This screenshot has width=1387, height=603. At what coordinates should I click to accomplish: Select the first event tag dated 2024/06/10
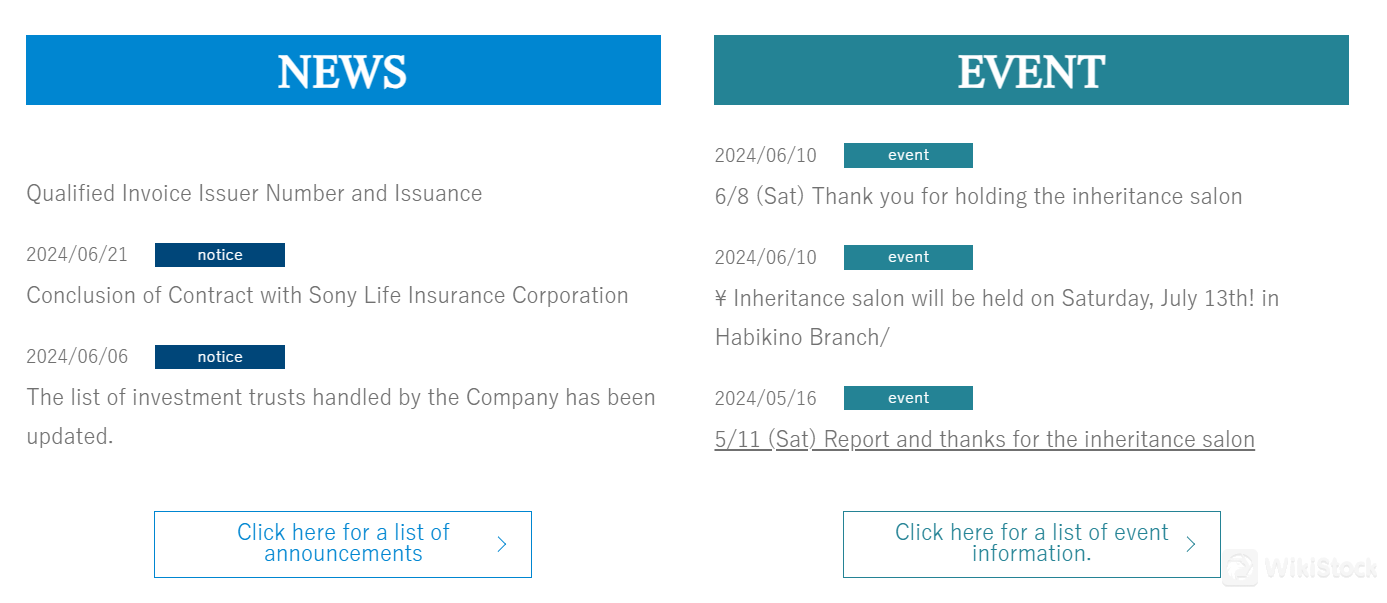pyautogui.click(x=908, y=155)
